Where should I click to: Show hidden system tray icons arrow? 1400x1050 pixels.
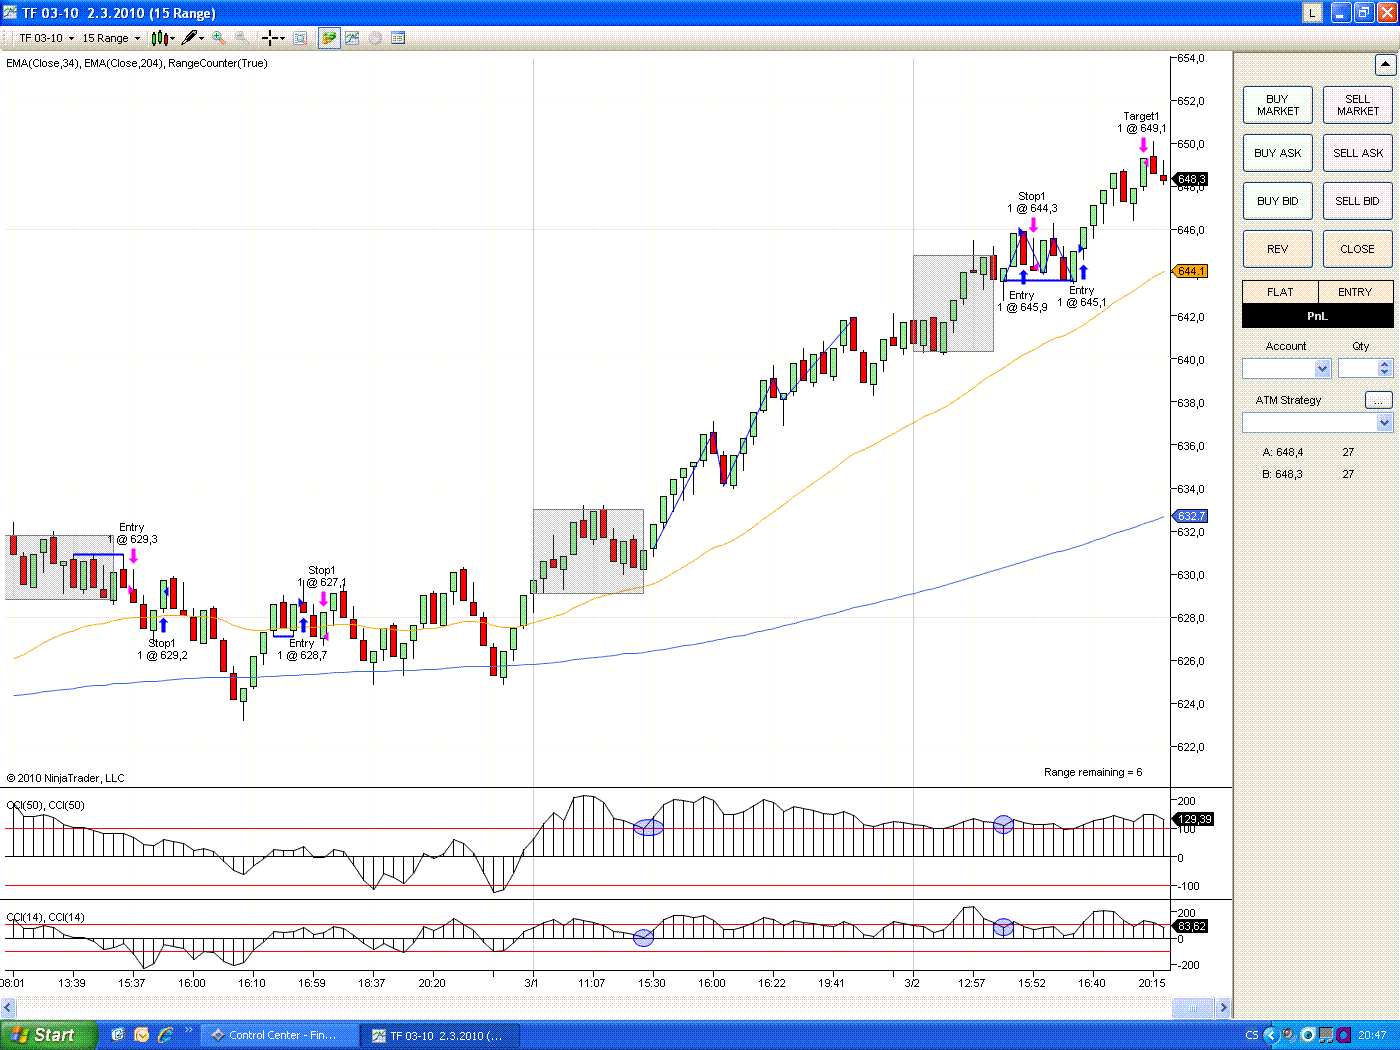click(1271, 1035)
